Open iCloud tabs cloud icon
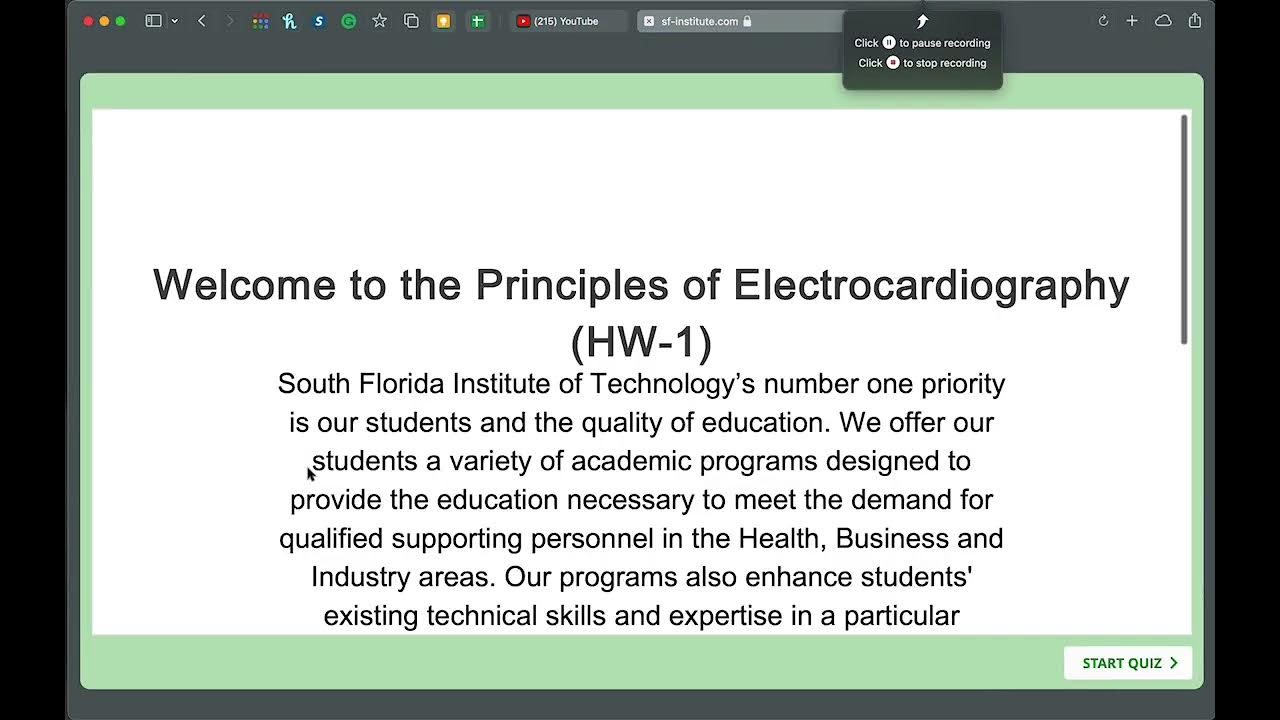1280x720 pixels. 1163,21
